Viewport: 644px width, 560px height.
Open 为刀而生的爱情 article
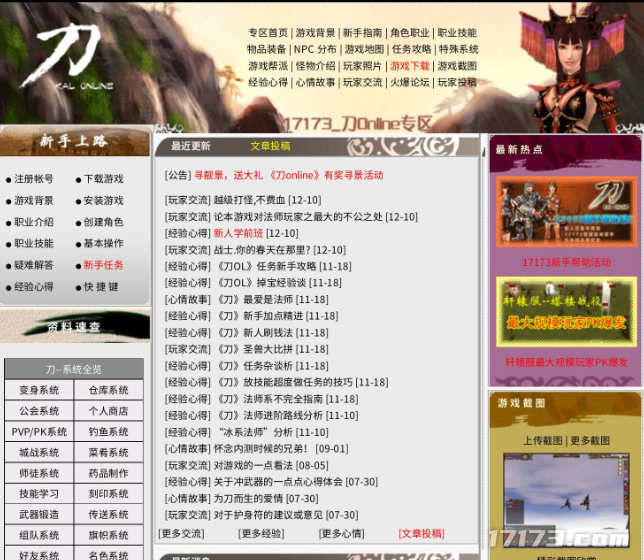(248, 498)
